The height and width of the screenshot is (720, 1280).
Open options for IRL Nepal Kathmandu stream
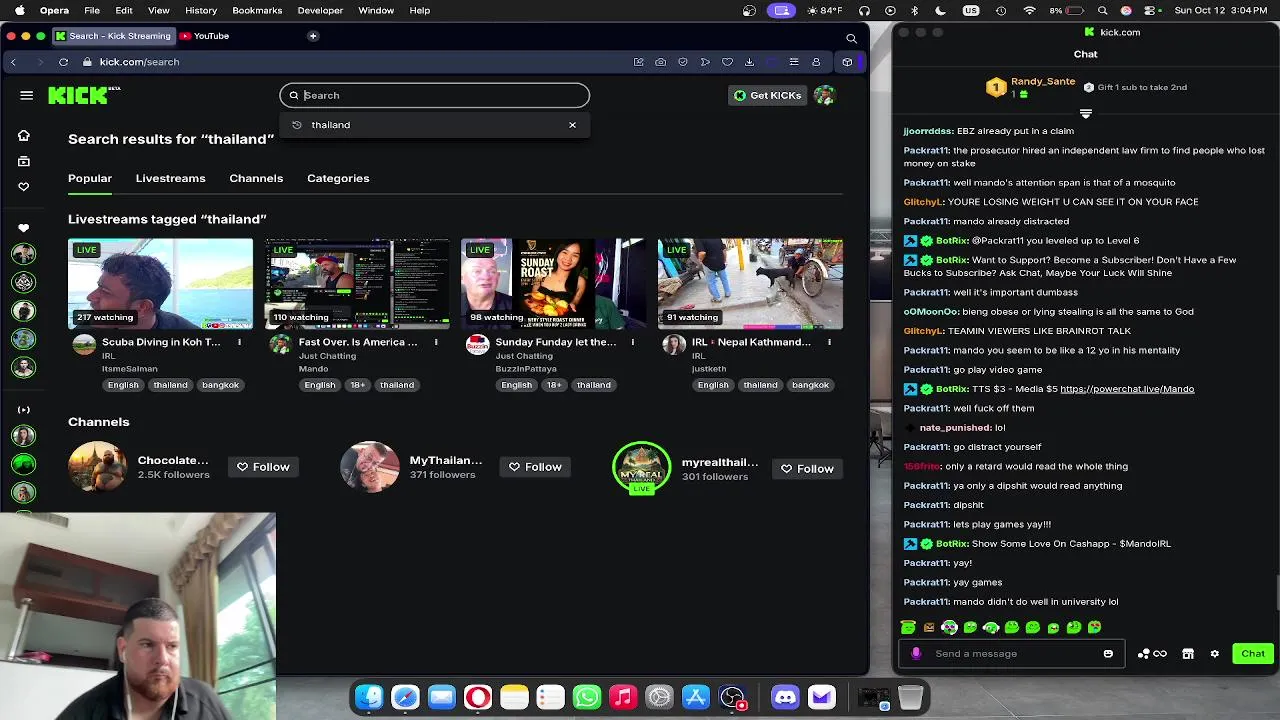coord(829,342)
